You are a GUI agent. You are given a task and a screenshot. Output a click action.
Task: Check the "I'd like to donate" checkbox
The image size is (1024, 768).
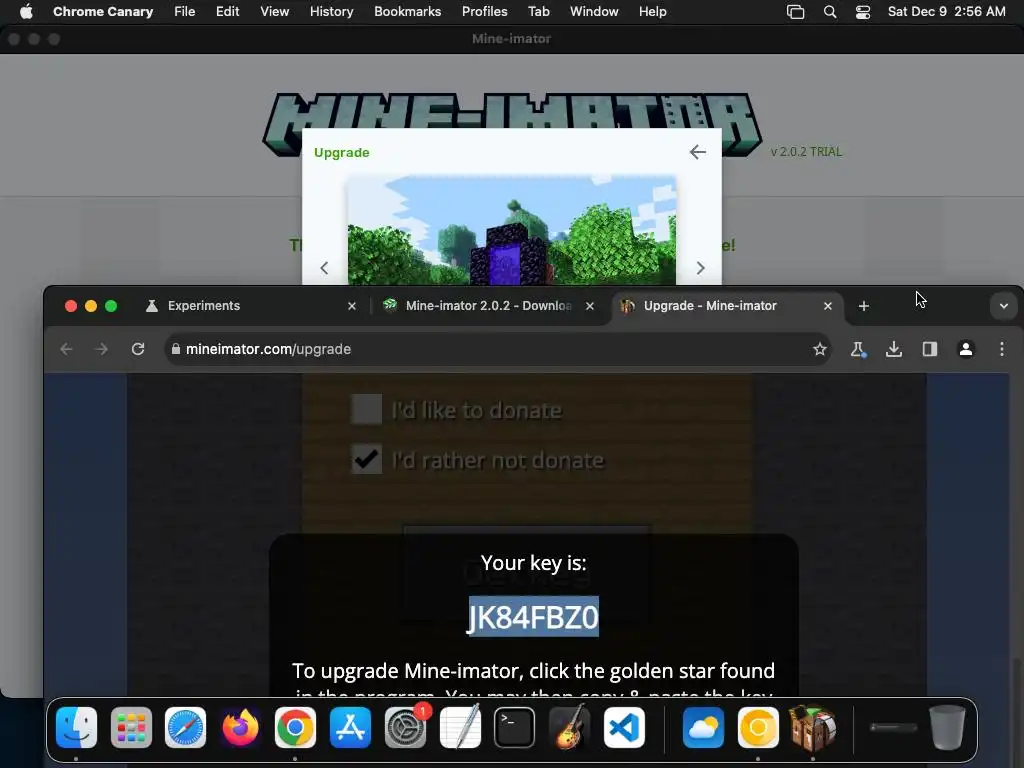pos(366,409)
